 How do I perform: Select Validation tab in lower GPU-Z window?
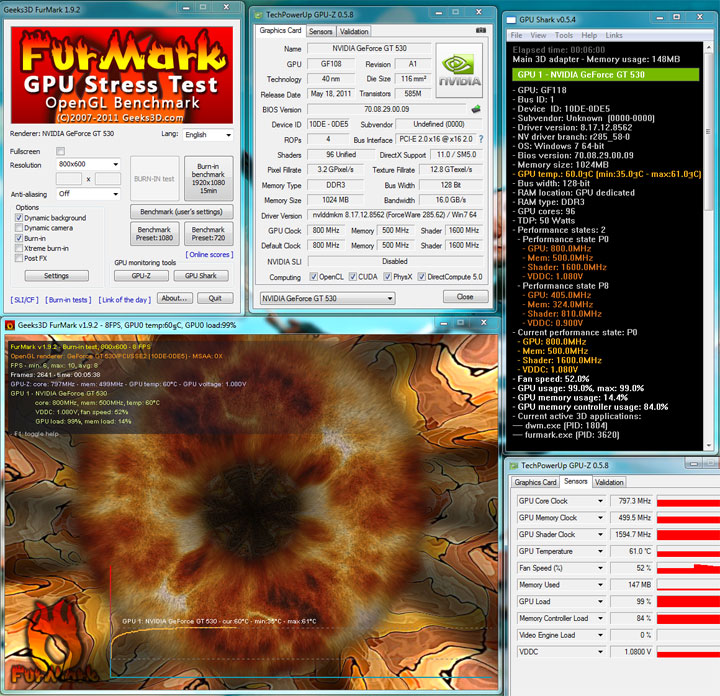[609, 482]
